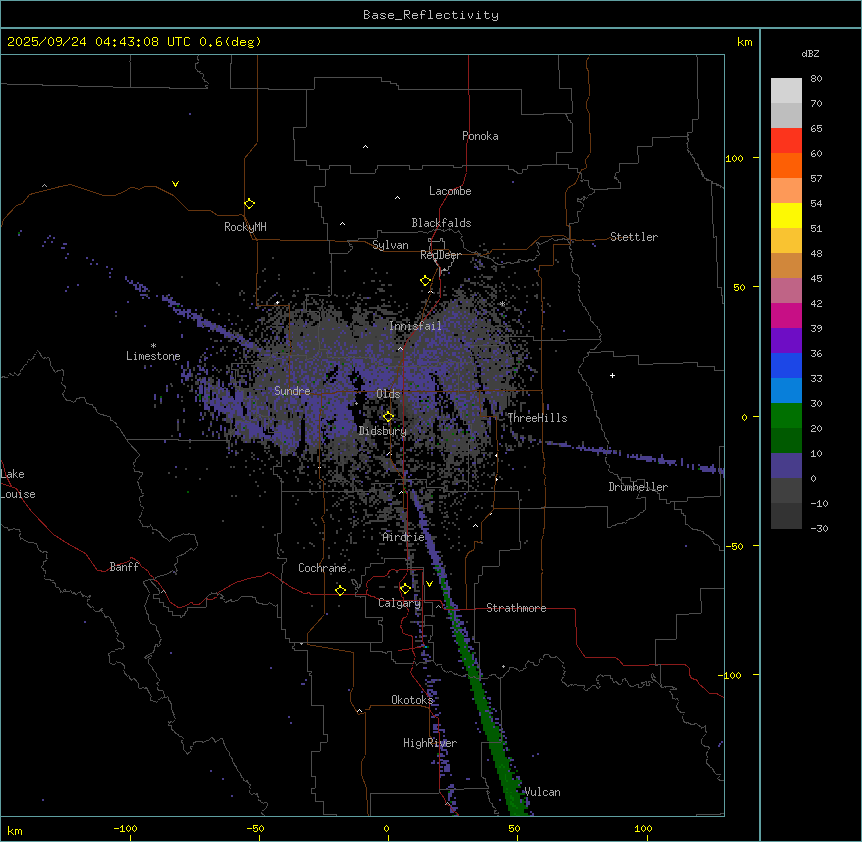
Task: Select the Drumheller city label
Action: [638, 487]
